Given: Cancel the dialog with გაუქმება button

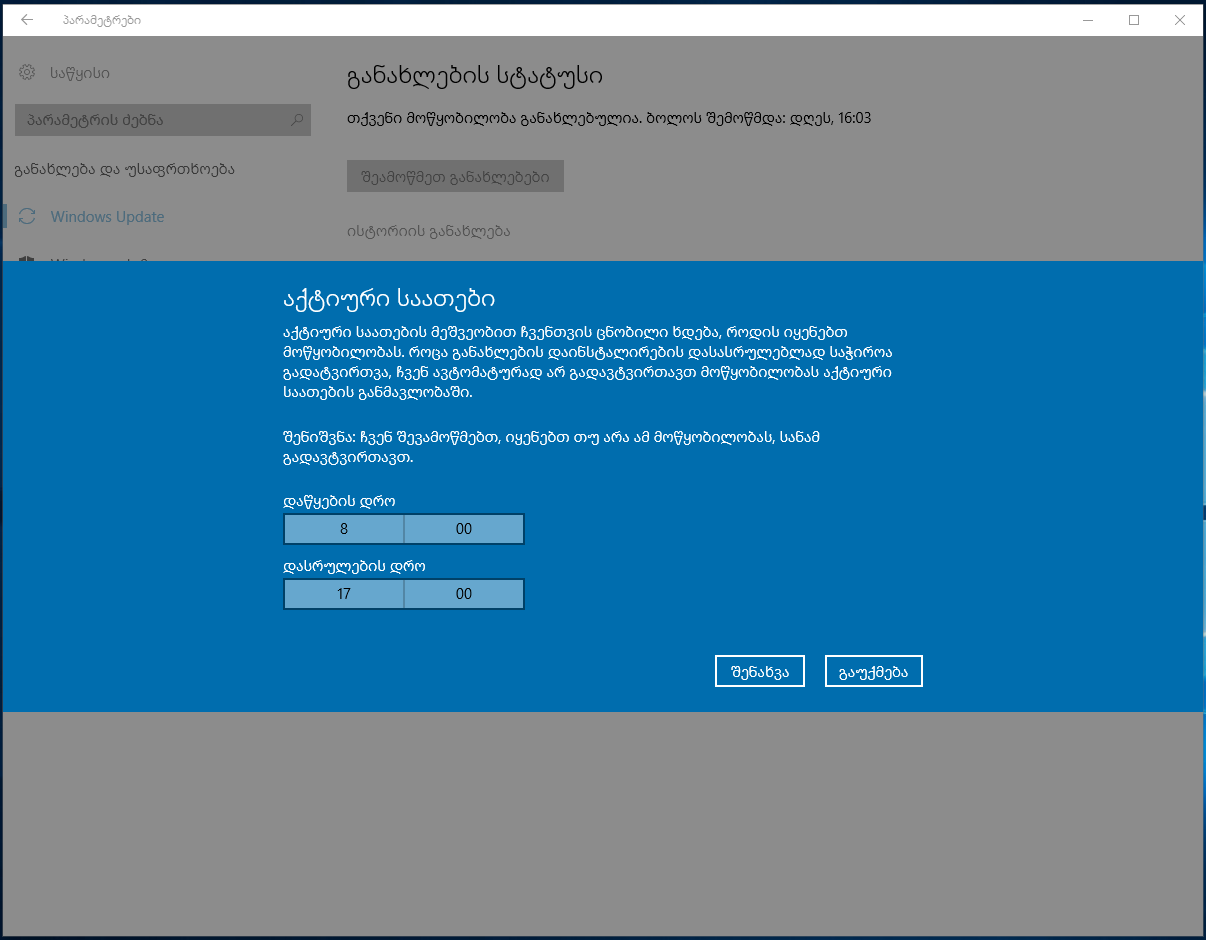Looking at the screenshot, I should coord(873,672).
